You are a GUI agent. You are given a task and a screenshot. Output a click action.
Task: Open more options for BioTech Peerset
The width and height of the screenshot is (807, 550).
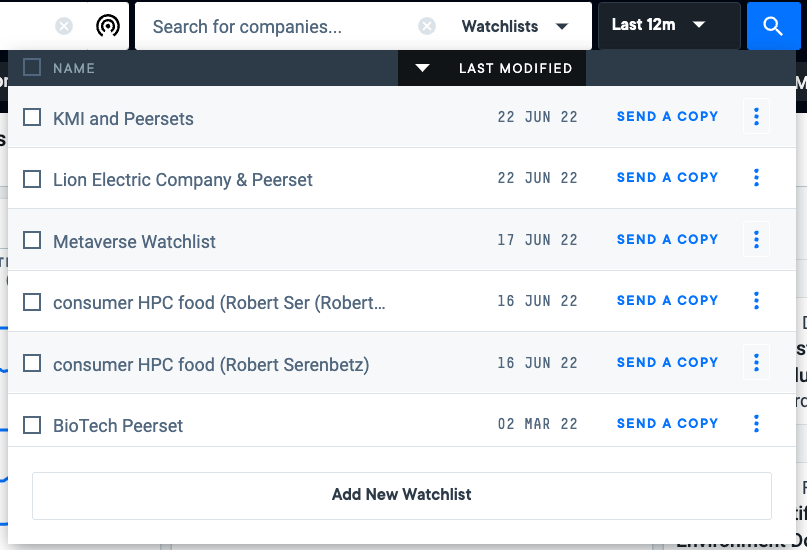(x=756, y=423)
